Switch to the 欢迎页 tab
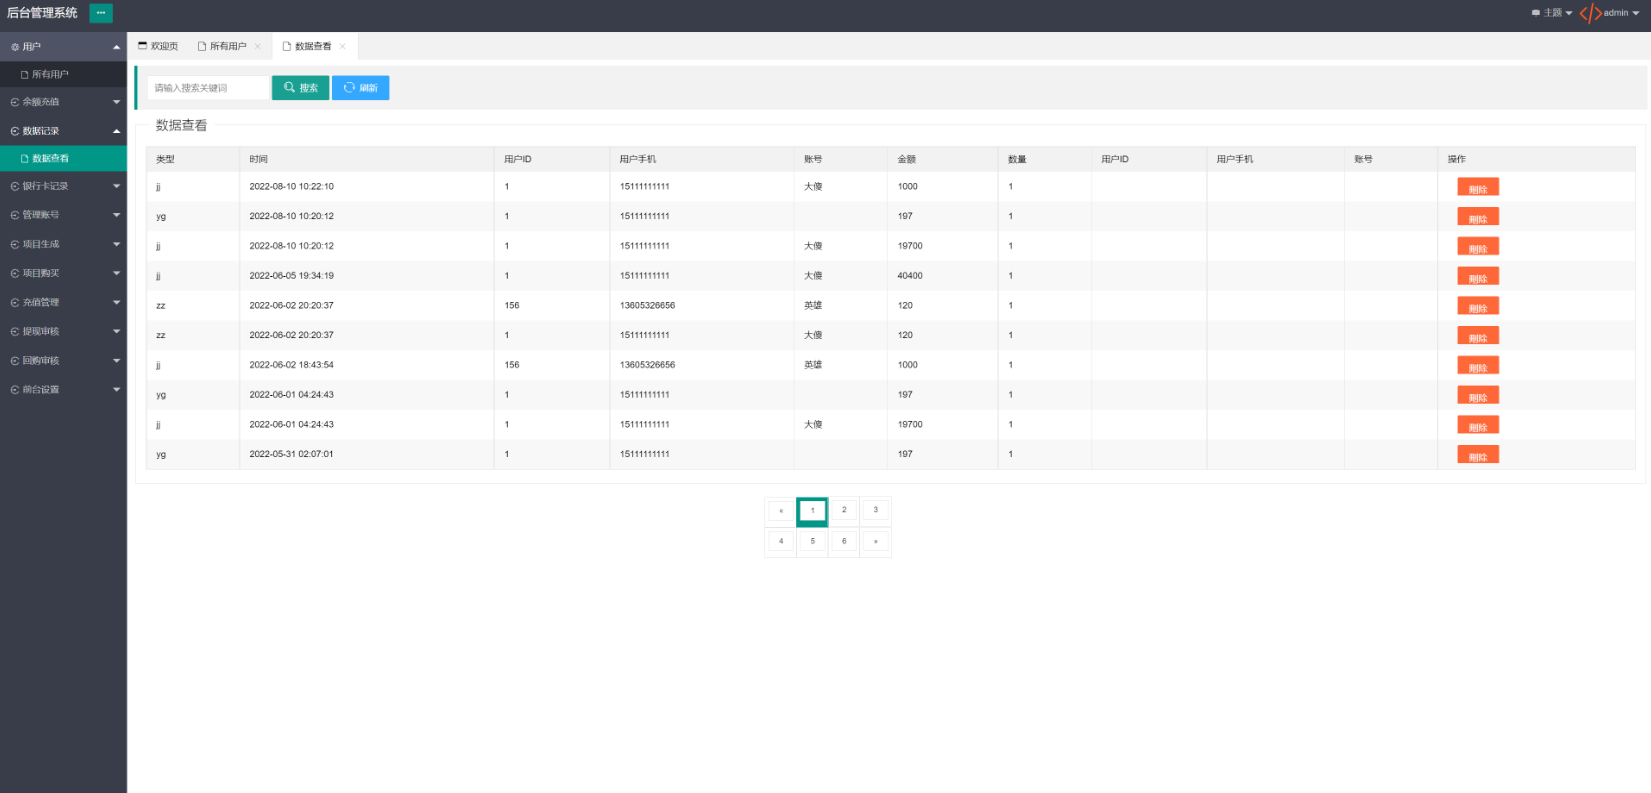Screen dimensions: 1651x793 click(x=158, y=46)
